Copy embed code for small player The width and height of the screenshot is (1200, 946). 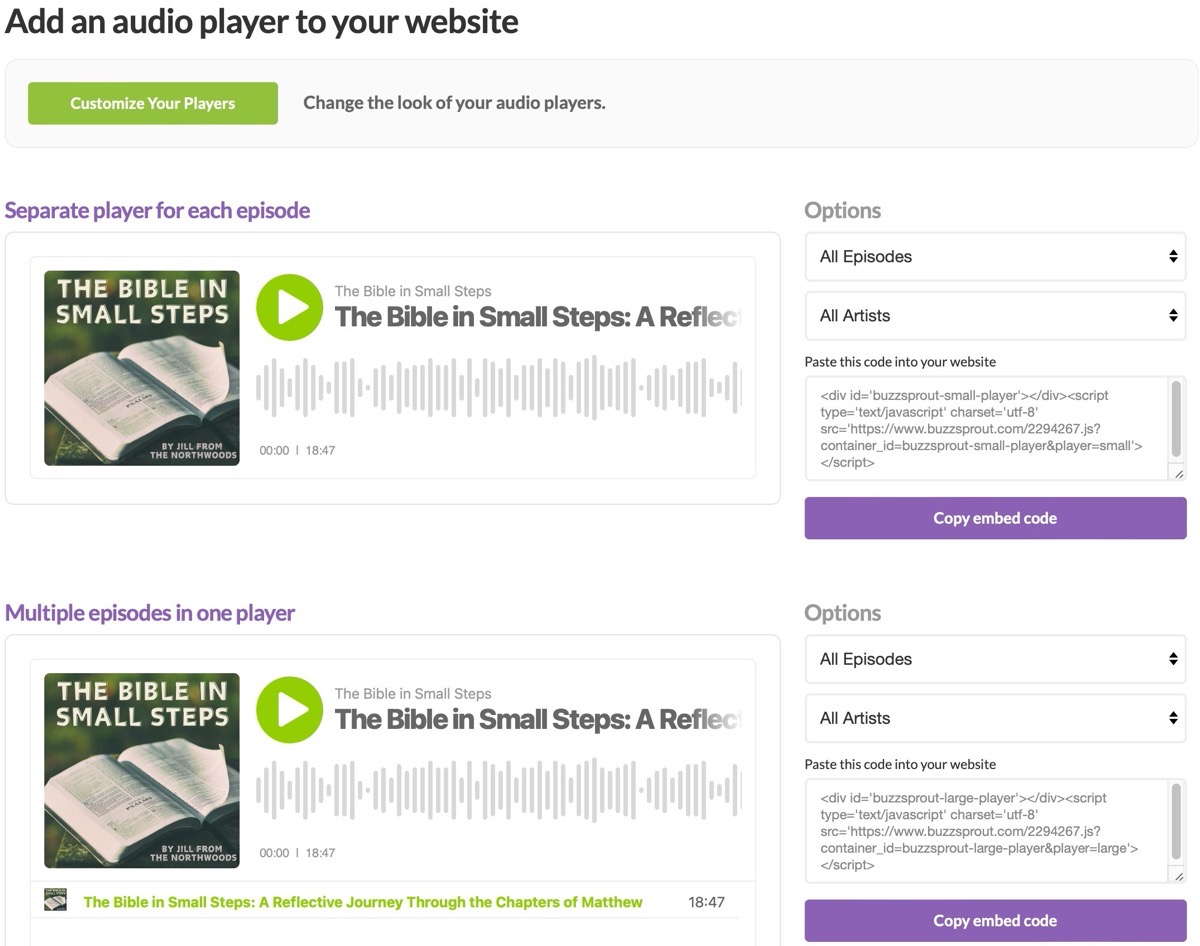click(995, 518)
